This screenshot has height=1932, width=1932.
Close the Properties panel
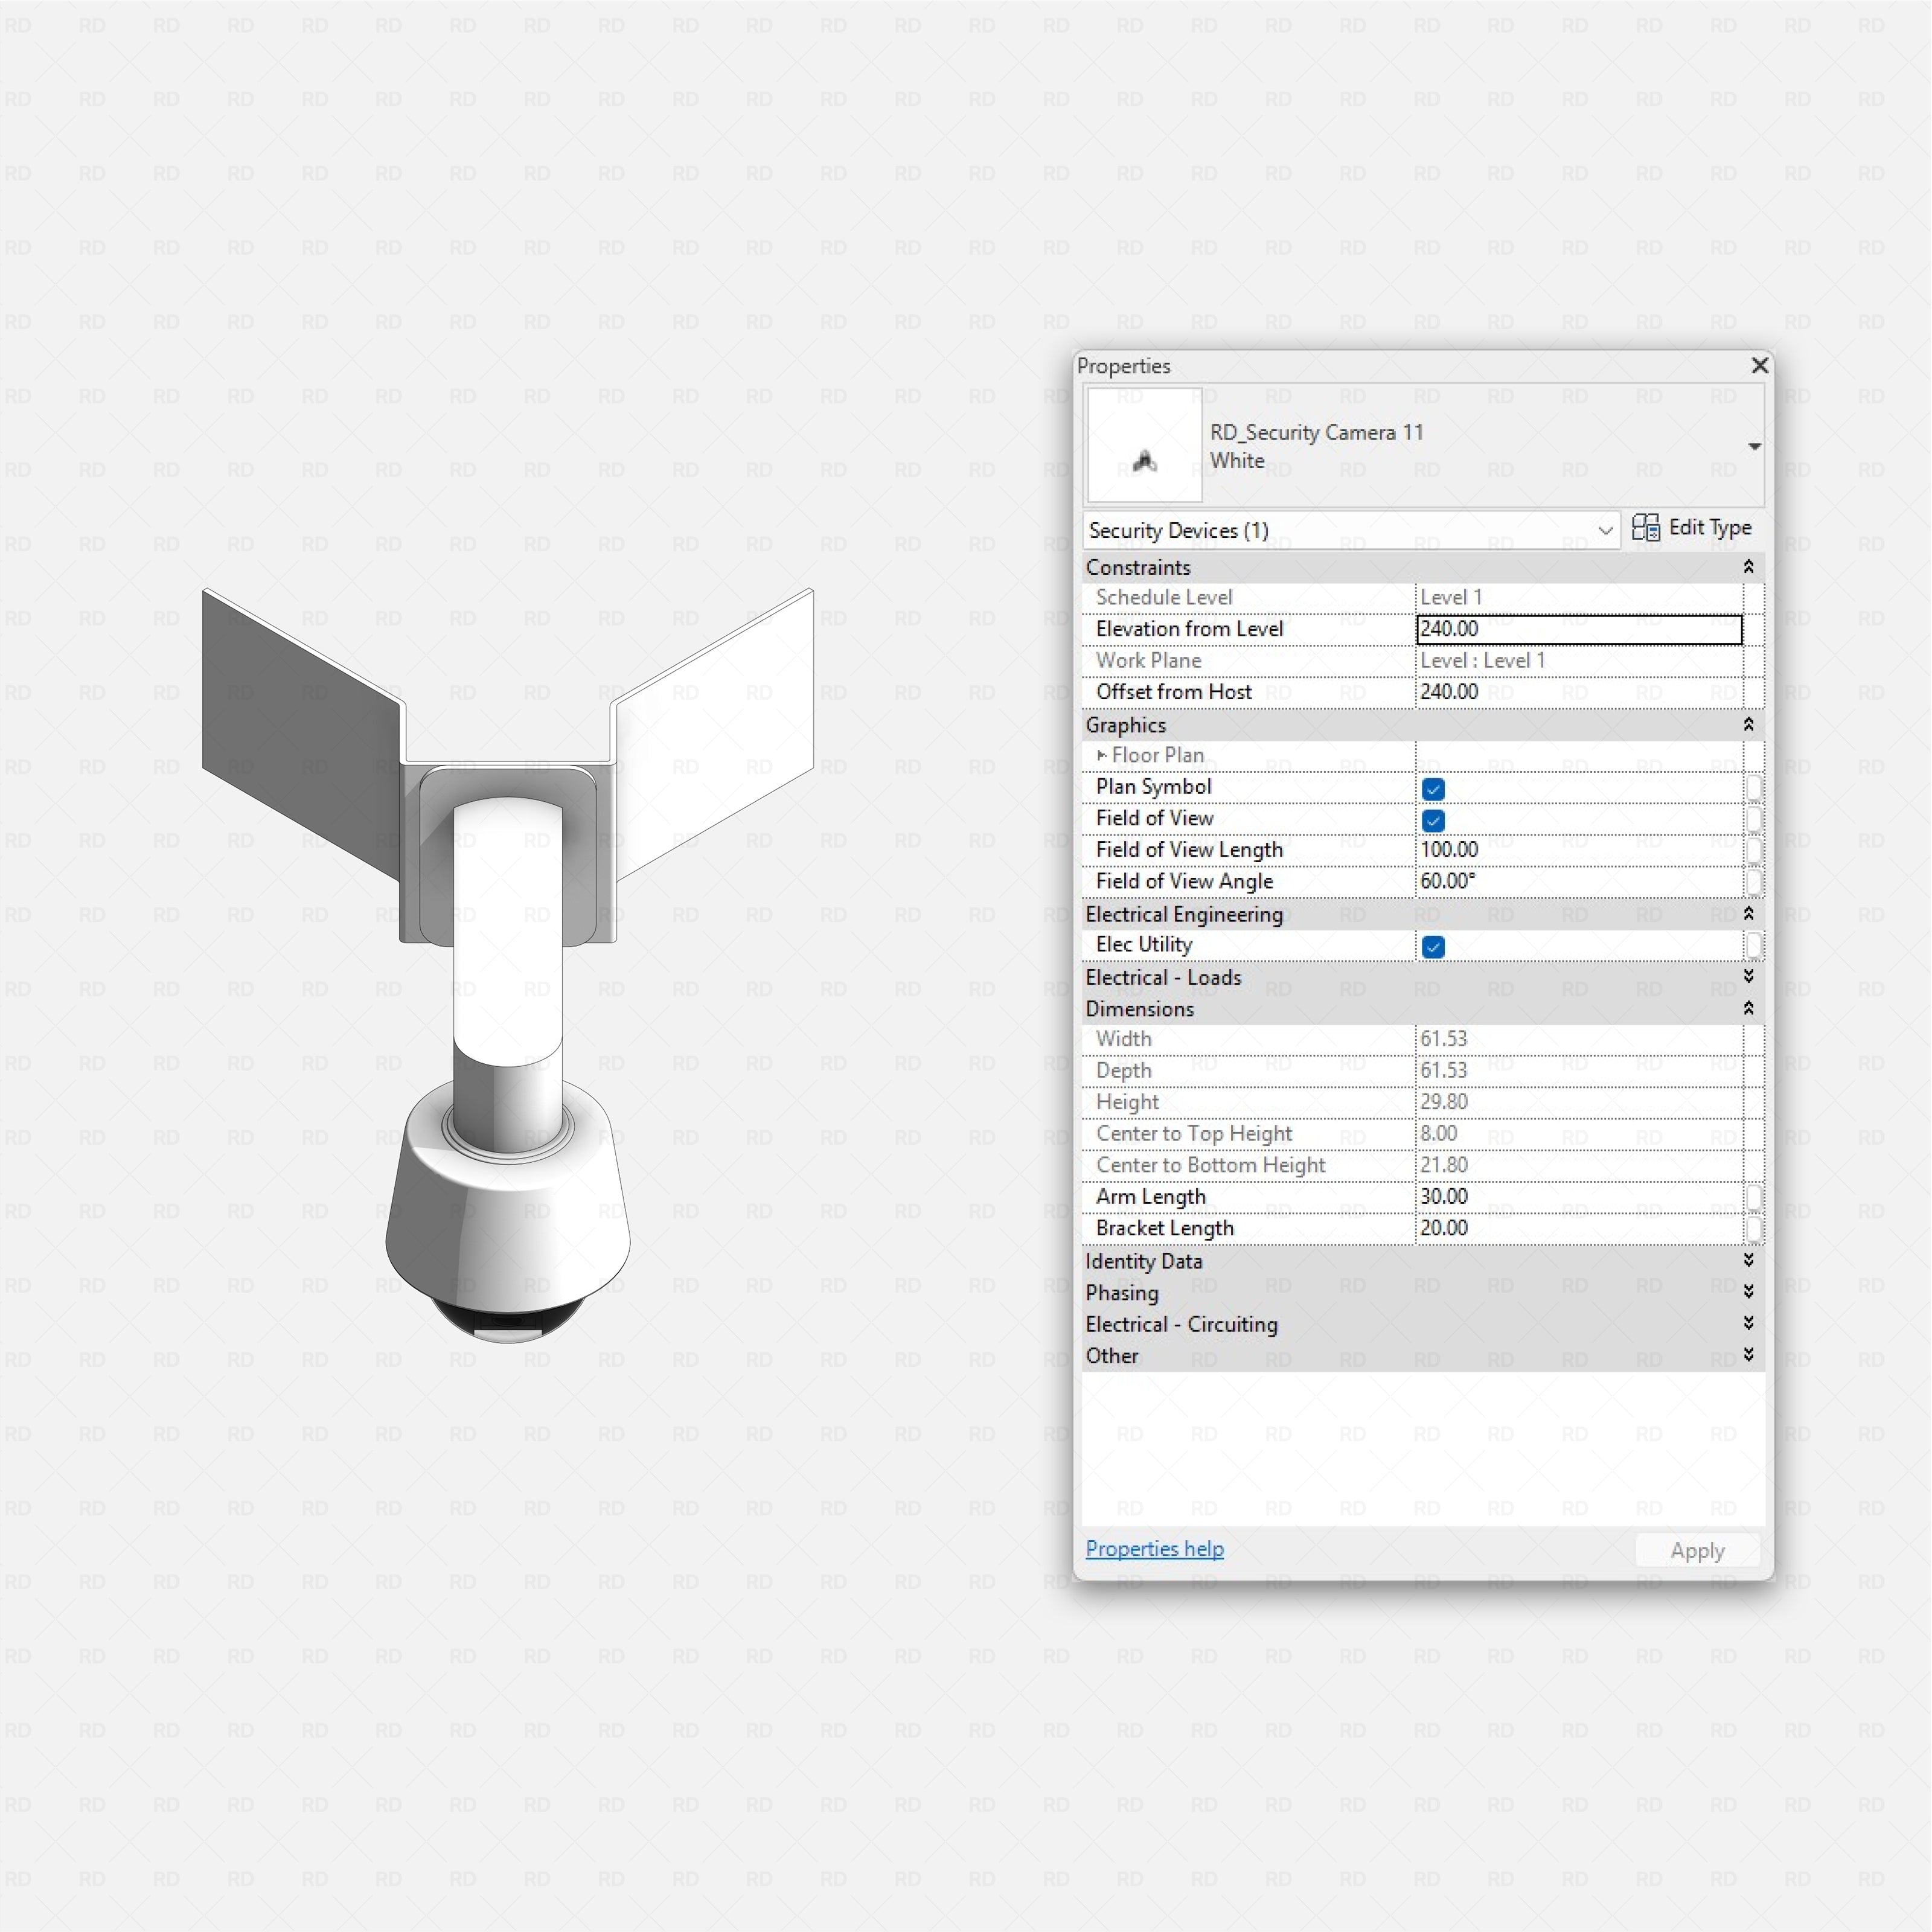1760,366
